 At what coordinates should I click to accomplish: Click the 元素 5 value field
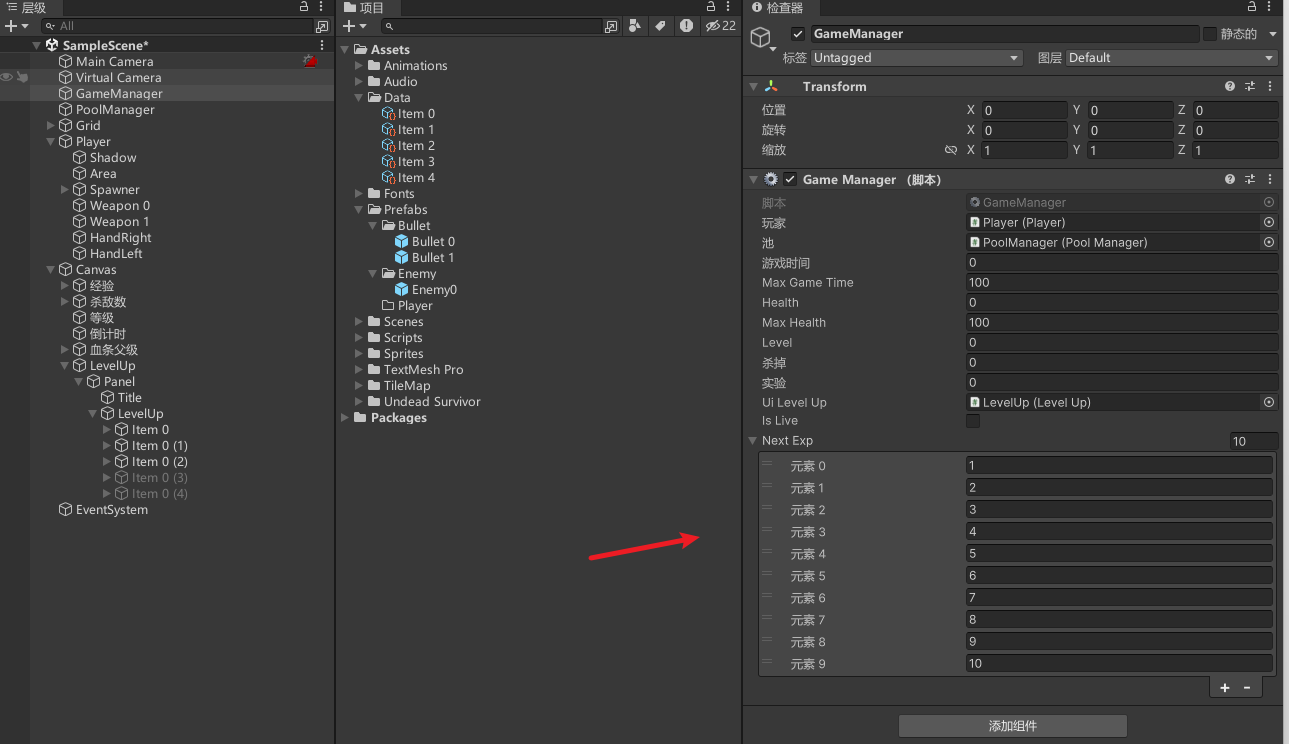[1119, 576]
